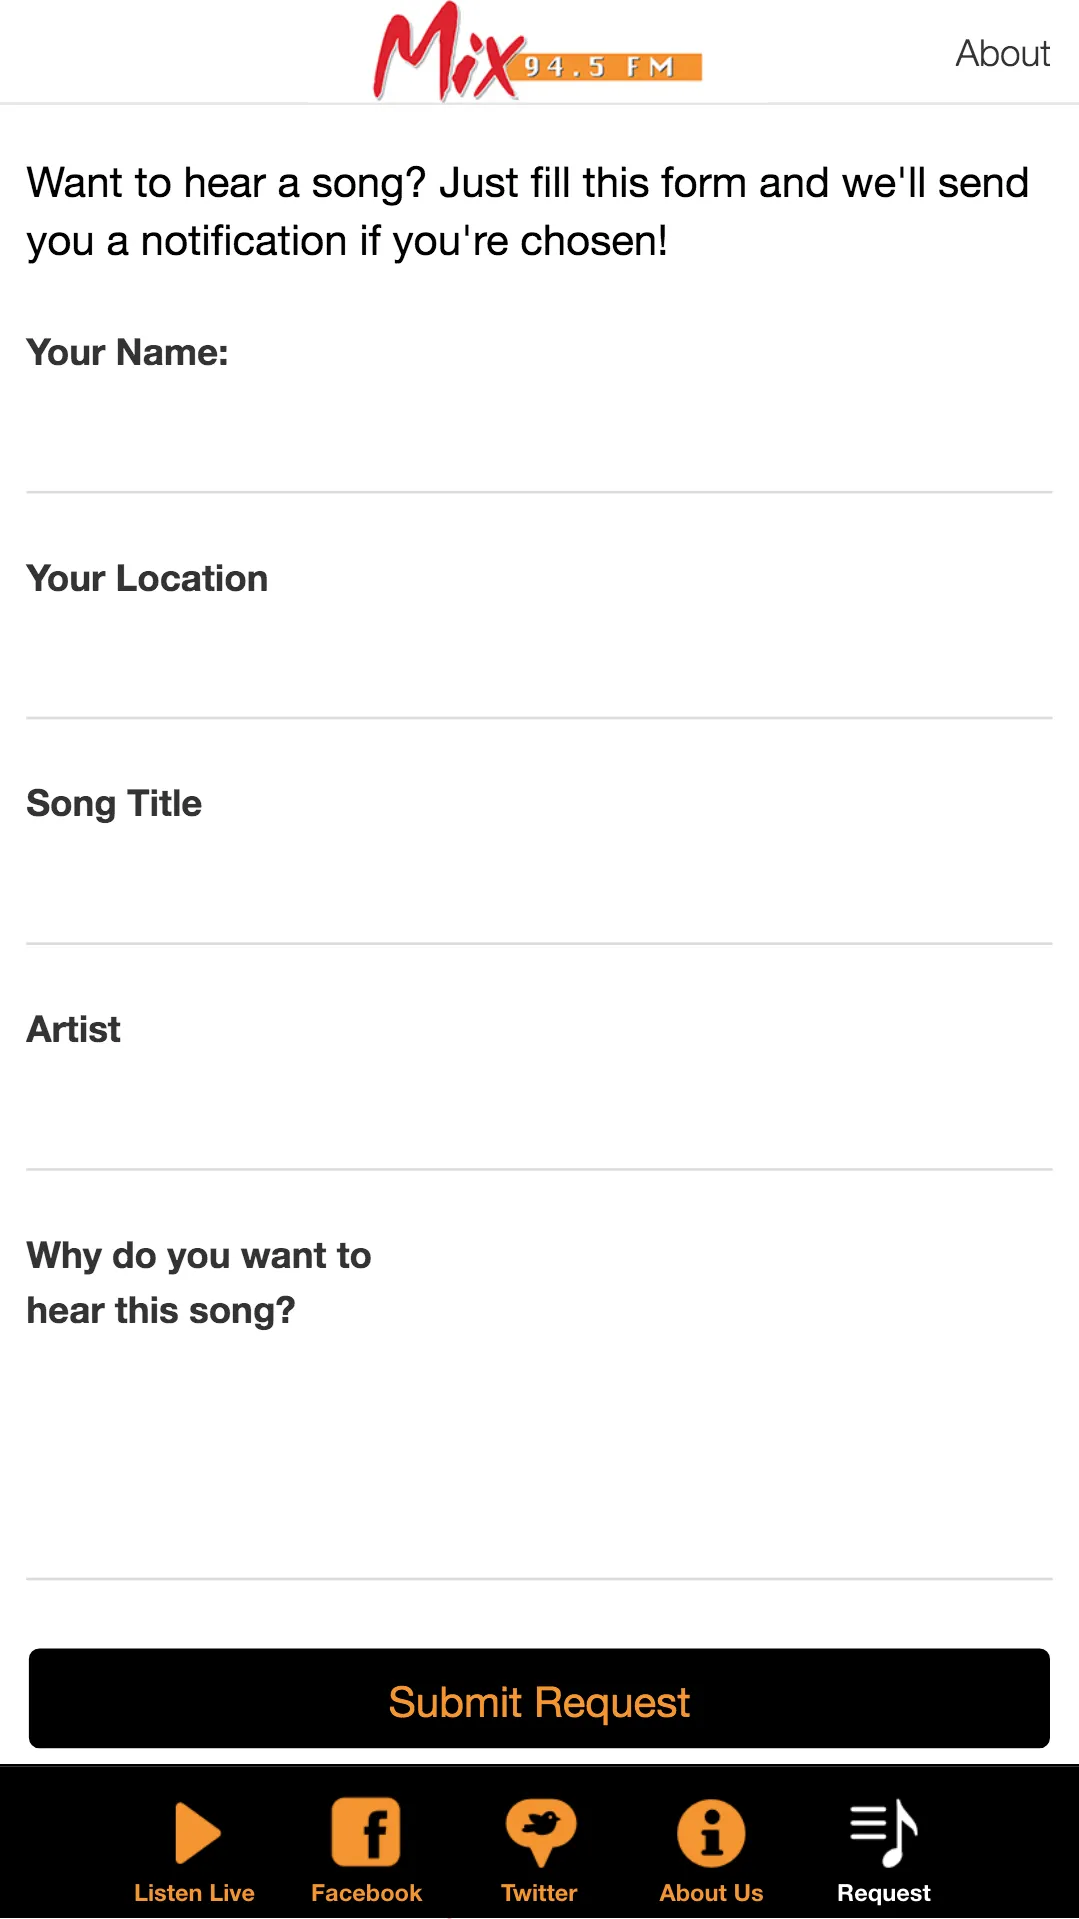
Task: Choose the Twitter tab label
Action: pos(539,1893)
